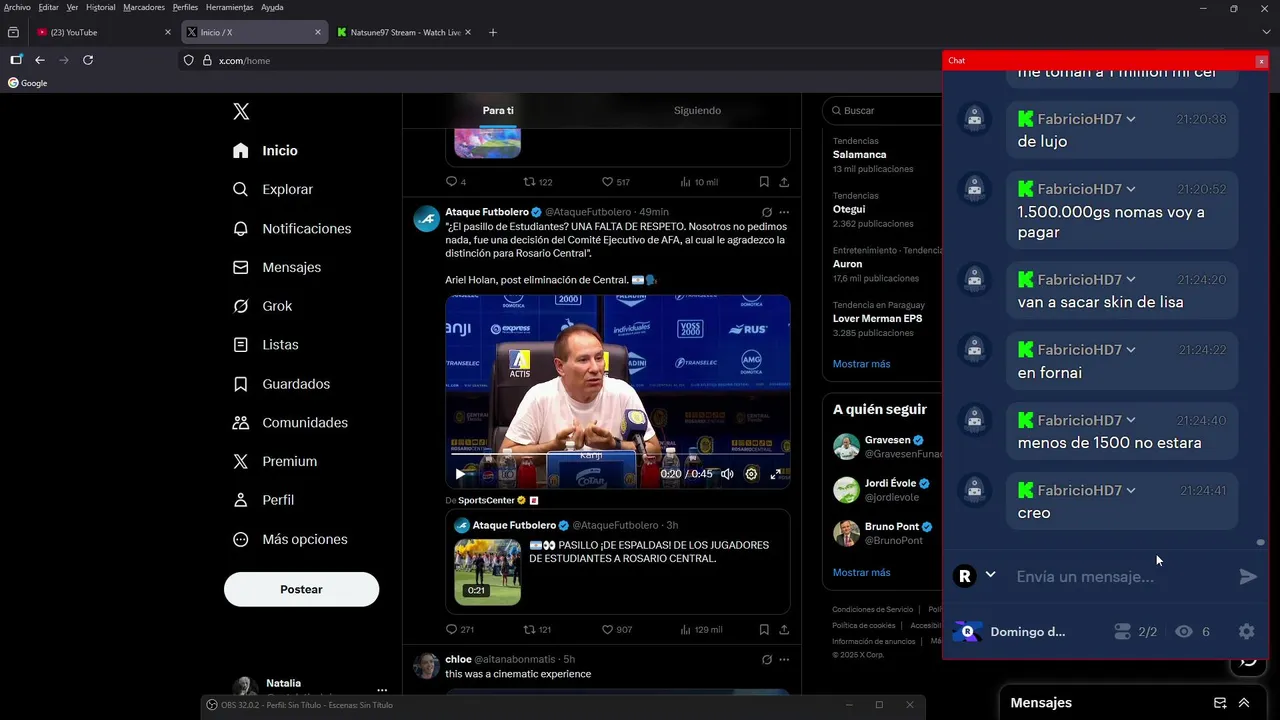Open the Historial menu
The width and height of the screenshot is (1280, 720).
(100, 7)
